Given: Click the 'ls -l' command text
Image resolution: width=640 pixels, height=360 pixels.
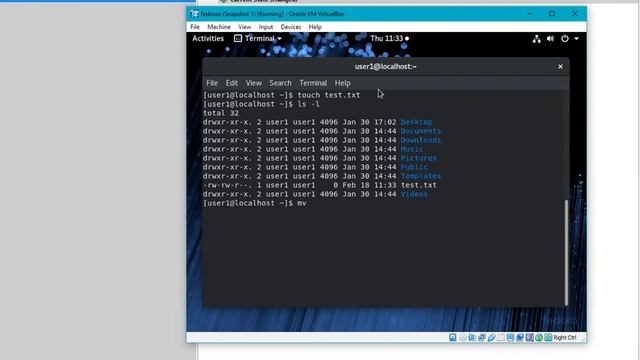Looking at the screenshot, I should pyautogui.click(x=309, y=104).
